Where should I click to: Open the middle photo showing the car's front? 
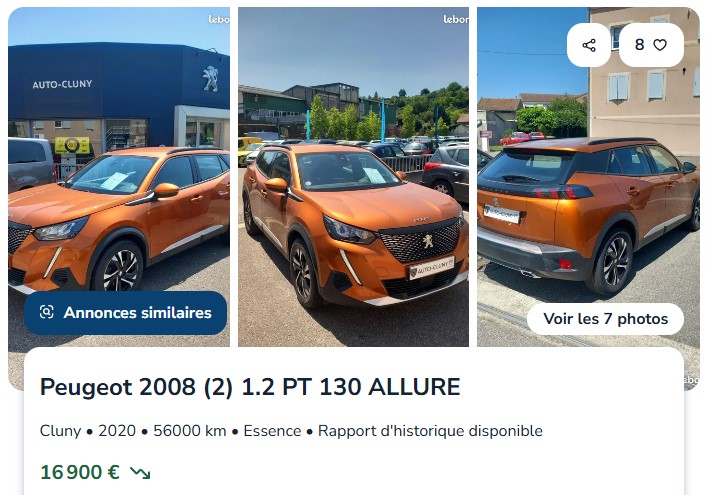click(x=353, y=177)
